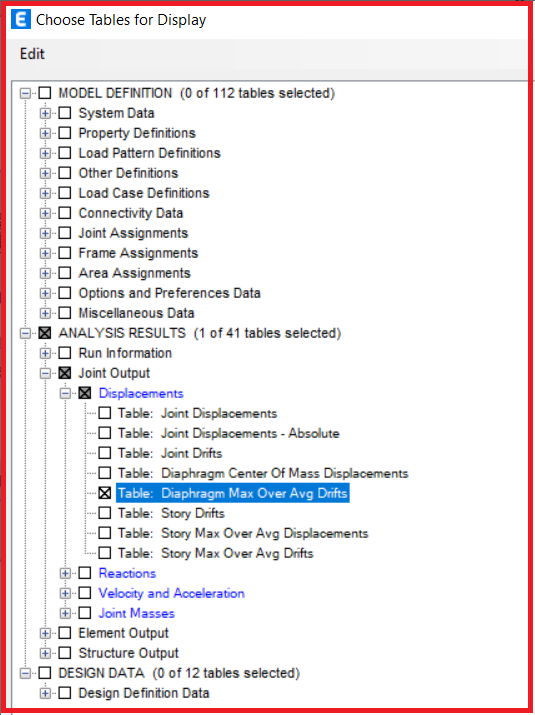Image resolution: width=535 pixels, height=715 pixels.
Task: Collapse the Displacements subtree
Action: pyautogui.click(x=65, y=393)
